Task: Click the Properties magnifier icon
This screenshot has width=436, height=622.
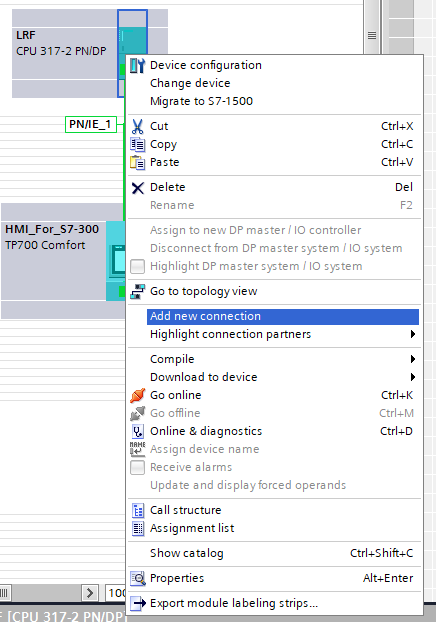Action: point(137,578)
